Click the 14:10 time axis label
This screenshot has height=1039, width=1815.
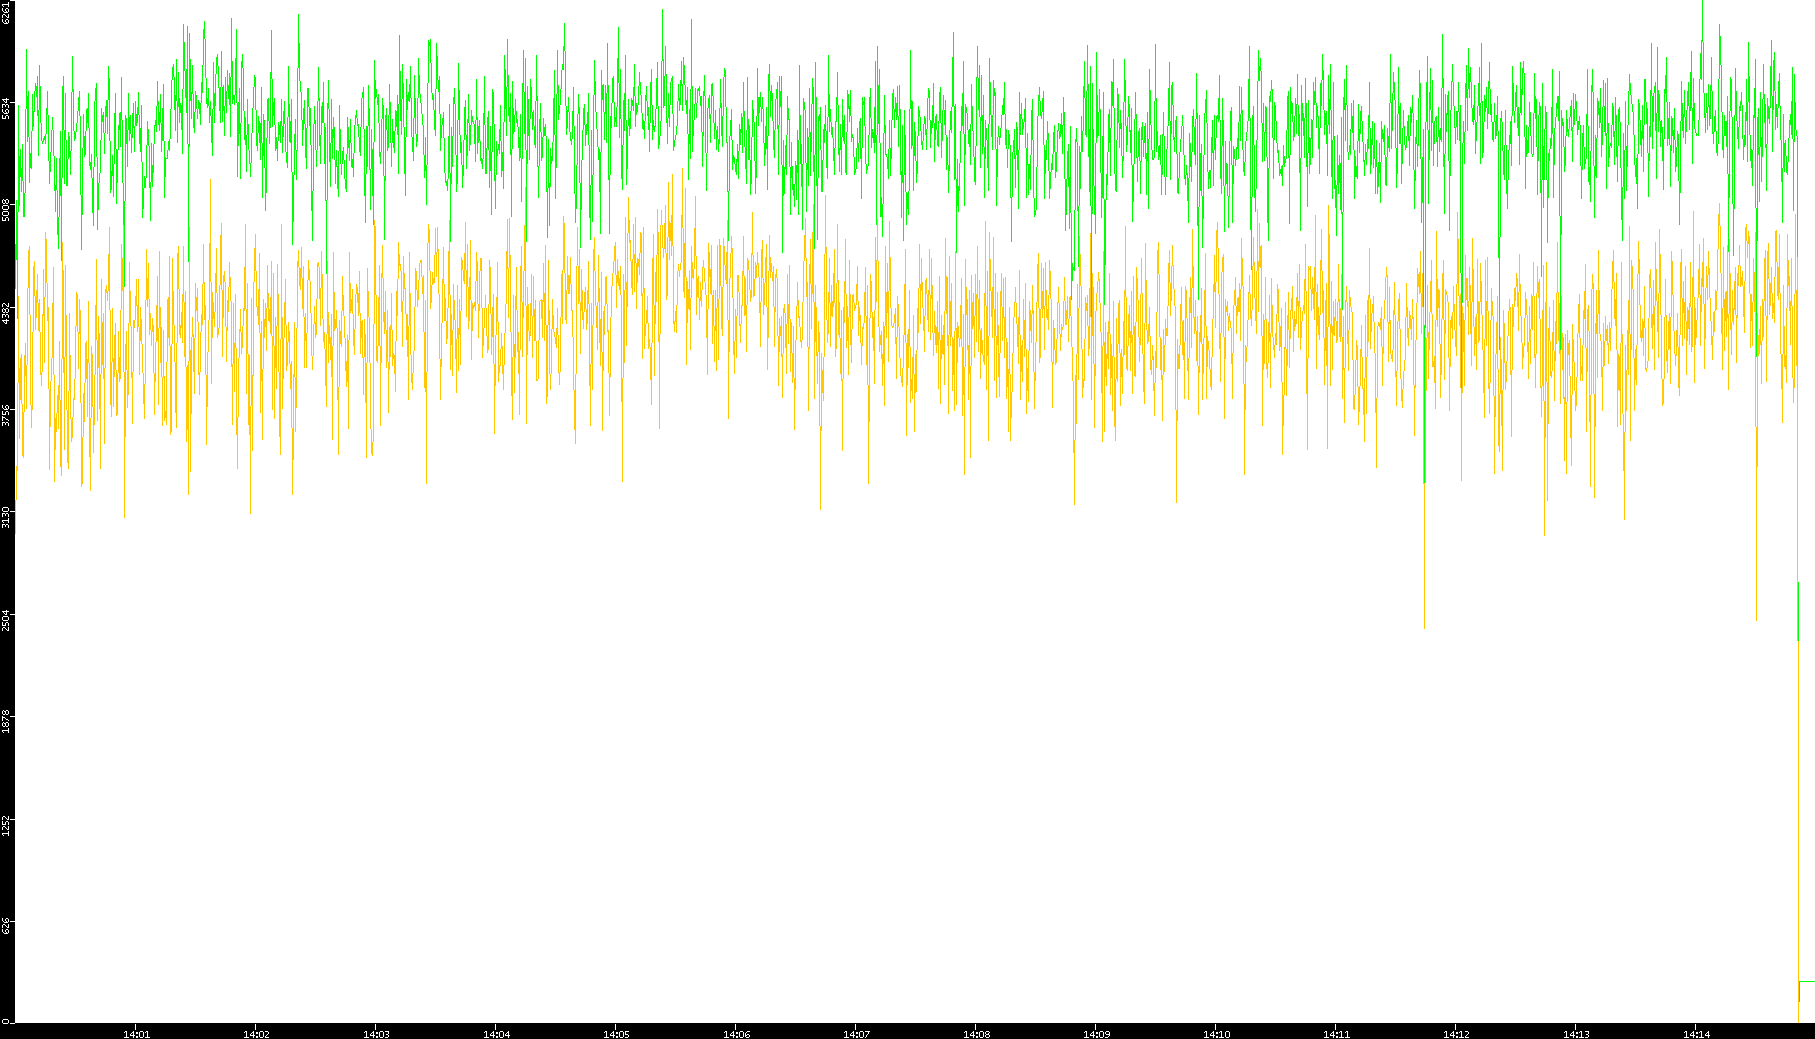[1216, 1033]
